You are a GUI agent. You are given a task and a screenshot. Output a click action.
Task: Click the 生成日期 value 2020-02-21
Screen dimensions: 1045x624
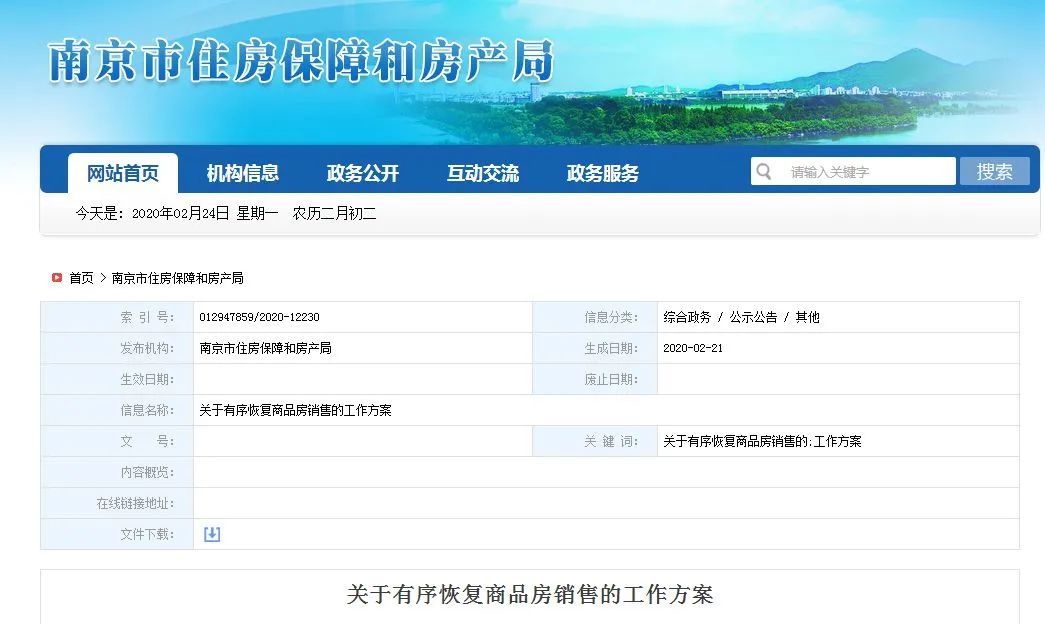(x=691, y=347)
